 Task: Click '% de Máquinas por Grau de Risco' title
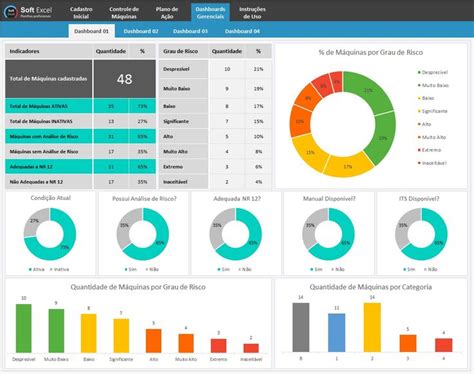tap(371, 52)
